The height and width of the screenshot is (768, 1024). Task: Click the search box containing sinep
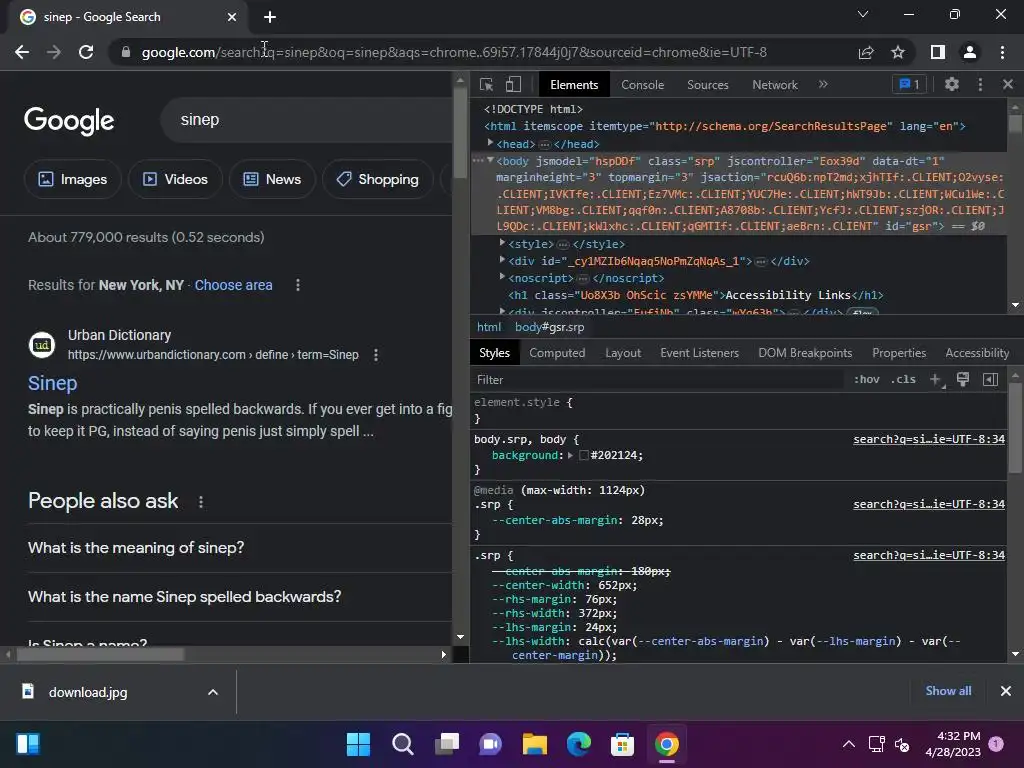click(x=307, y=120)
